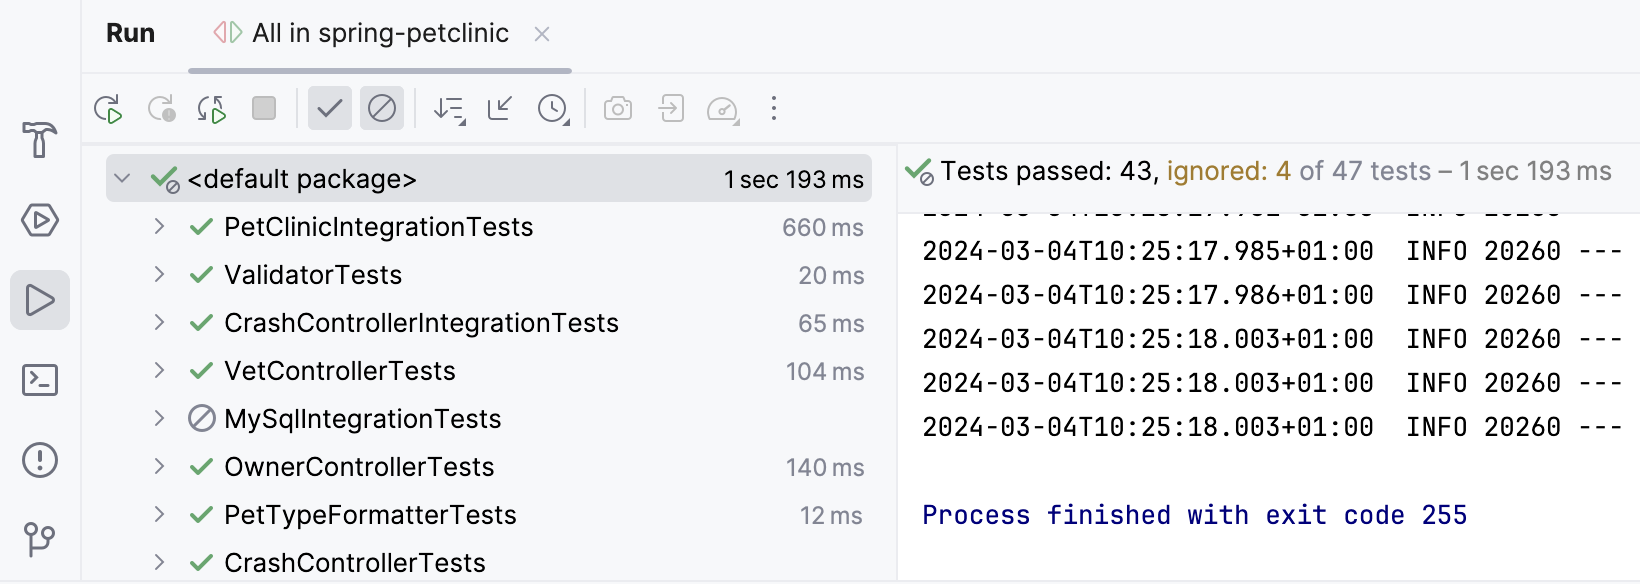Viewport: 1640px width, 584px height.
Task: Expand the OwnerControllerTests node
Action: click(159, 467)
